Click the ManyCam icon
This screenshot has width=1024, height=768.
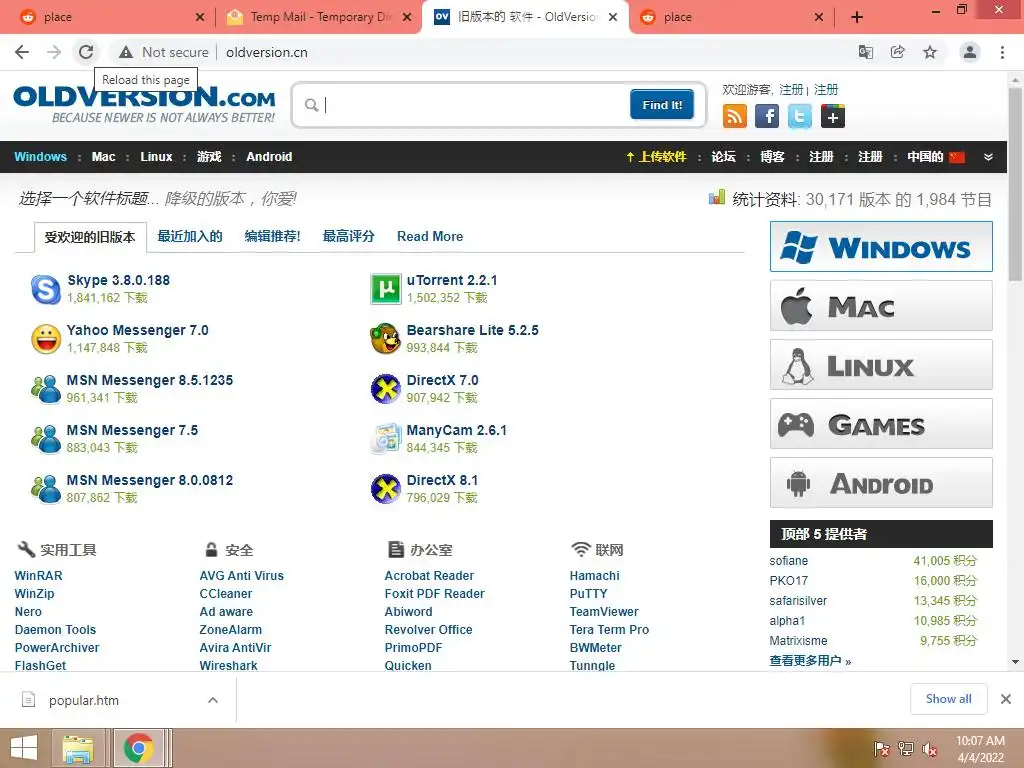[x=385, y=439]
